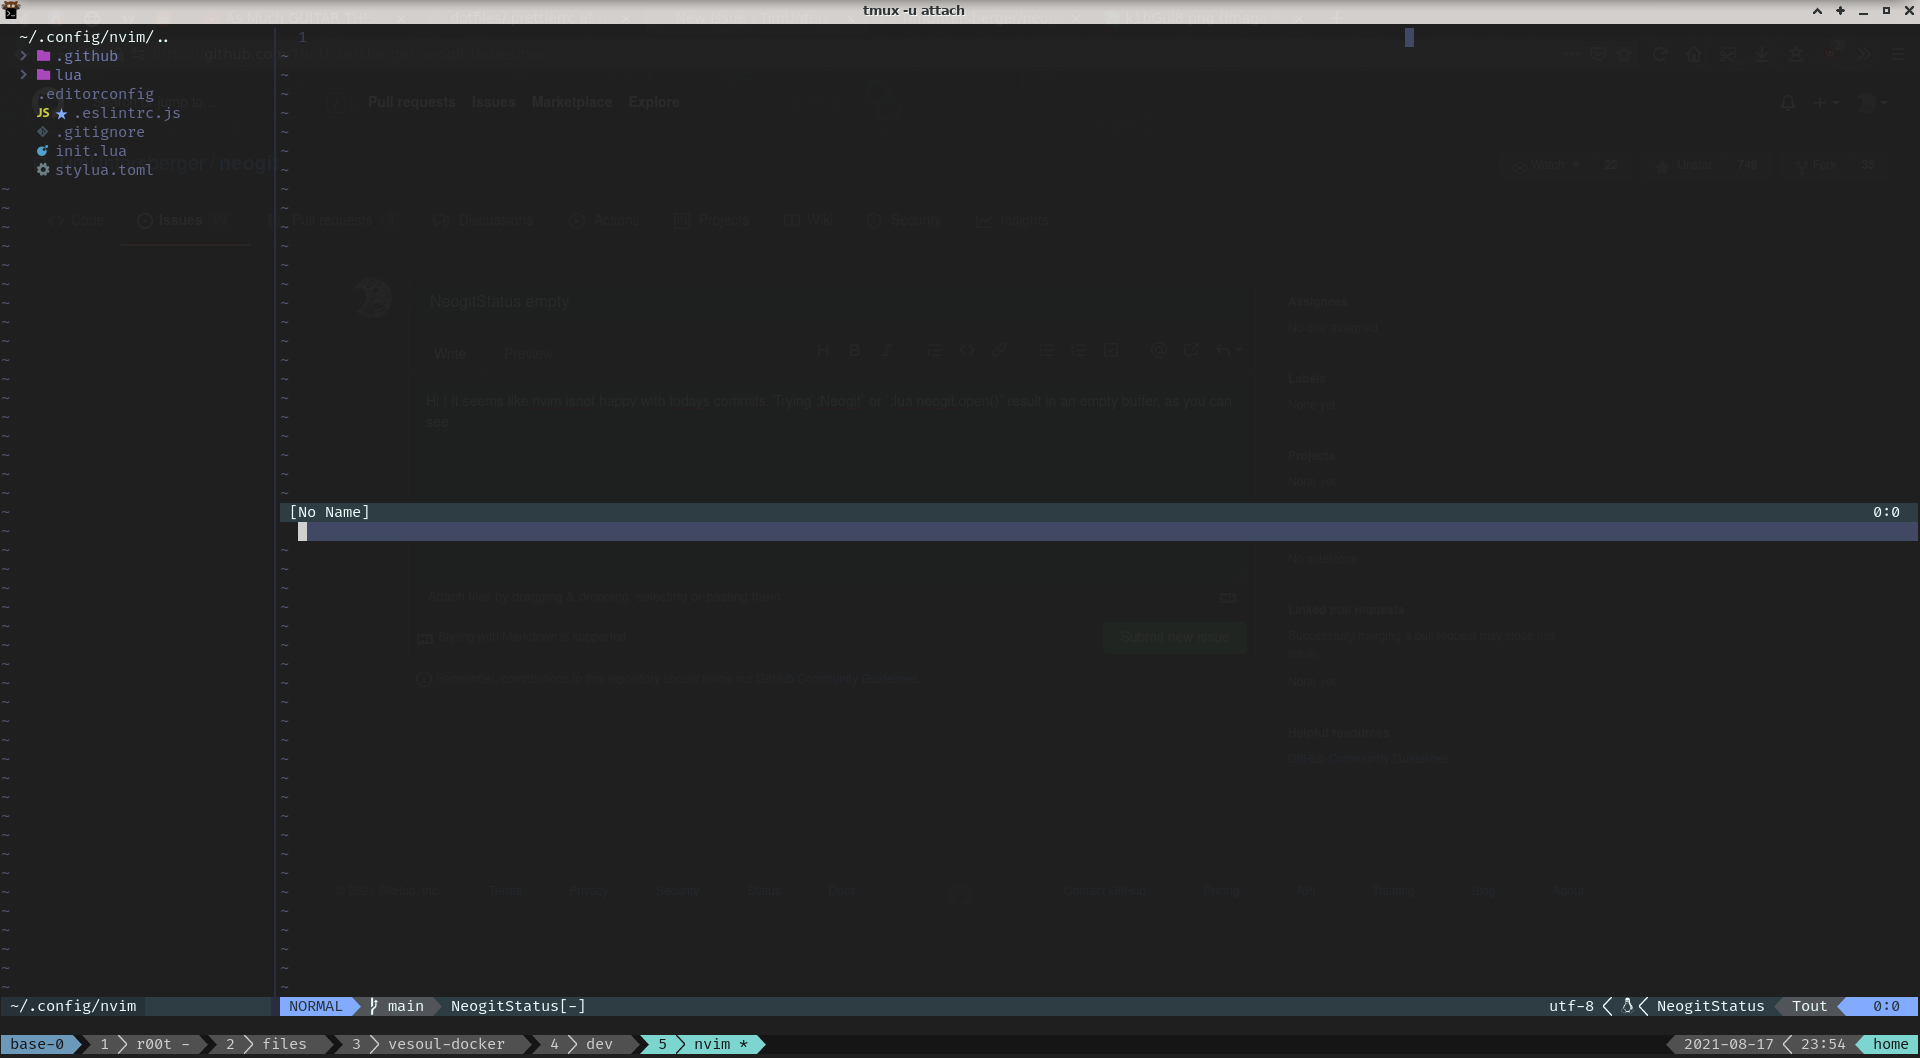Insert a hyperlink via the link icon

(999, 350)
